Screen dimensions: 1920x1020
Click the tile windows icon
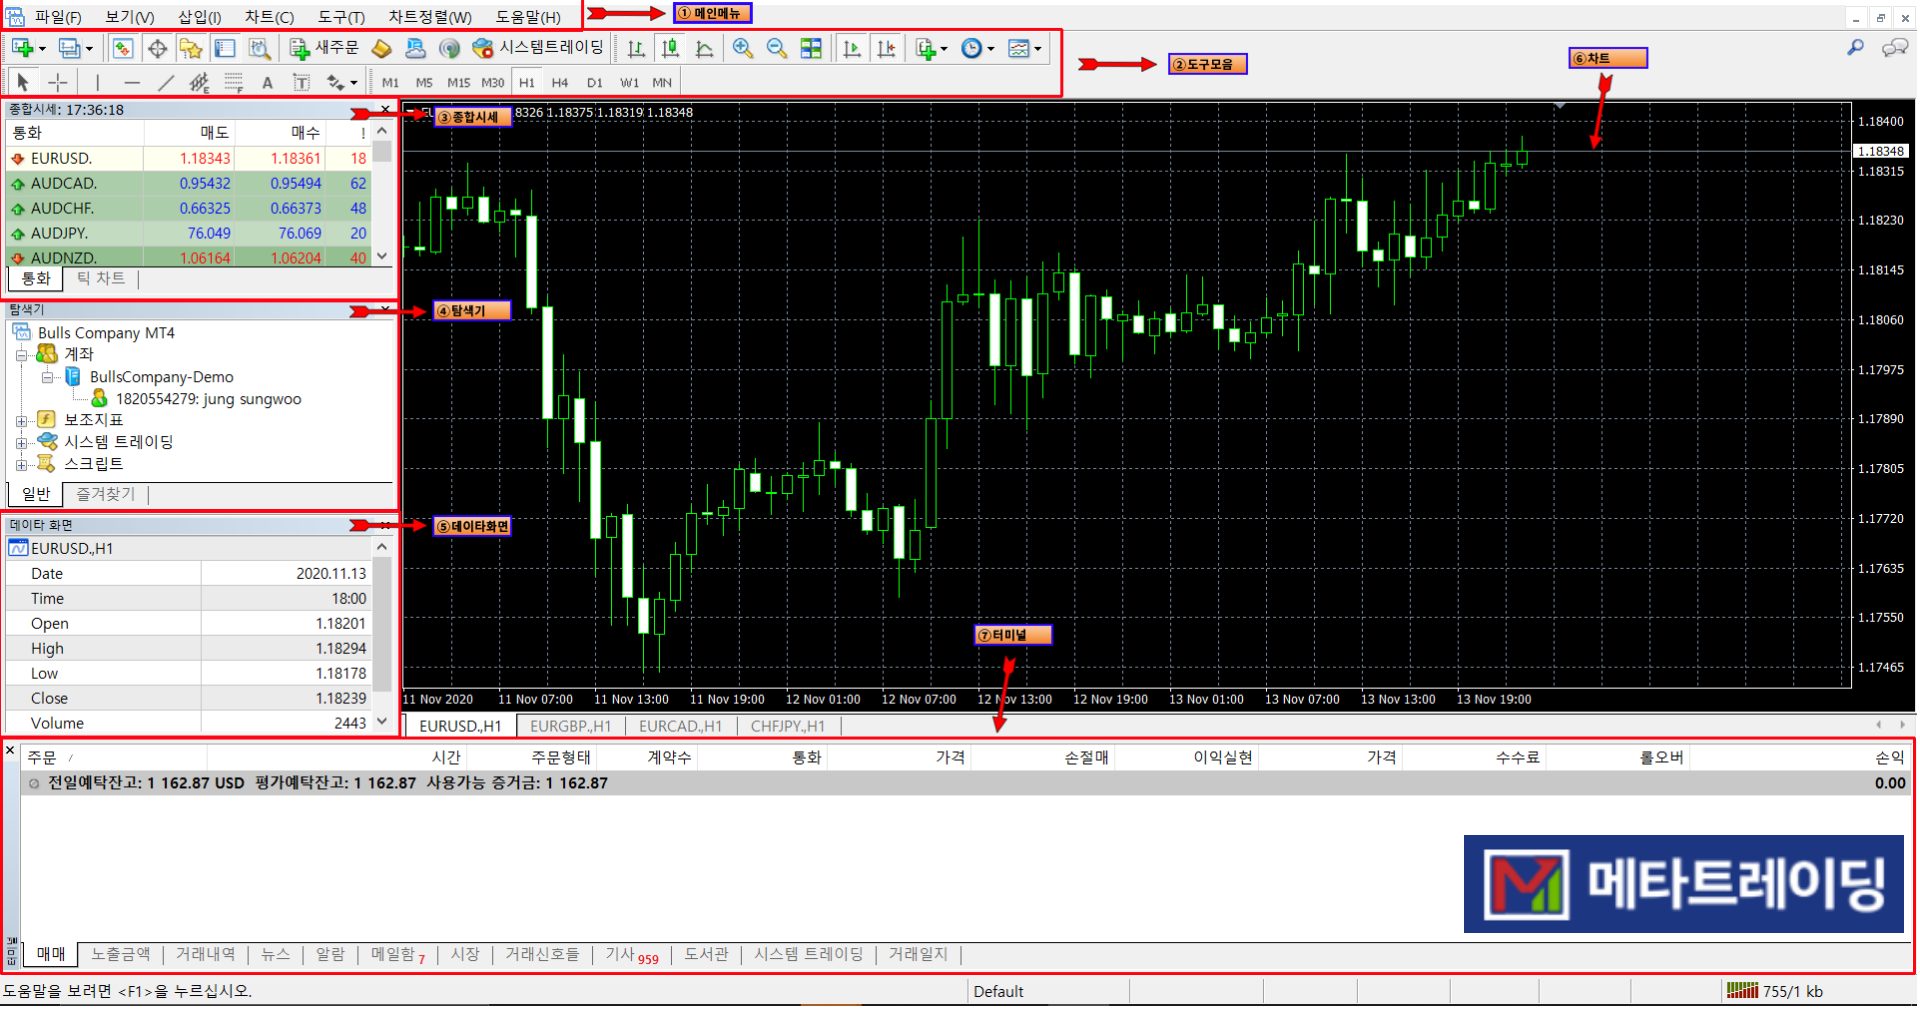811,48
